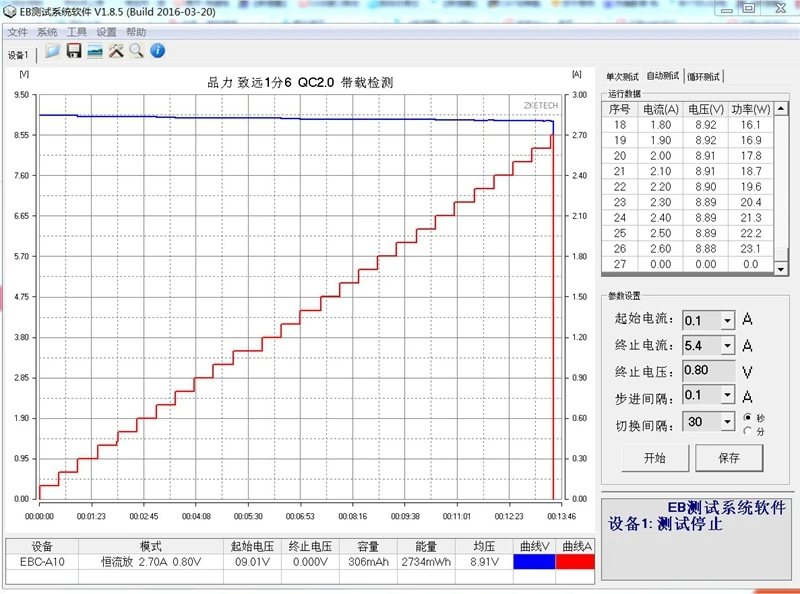
Task: Click the 306mAh capacity cell
Action: (368, 562)
